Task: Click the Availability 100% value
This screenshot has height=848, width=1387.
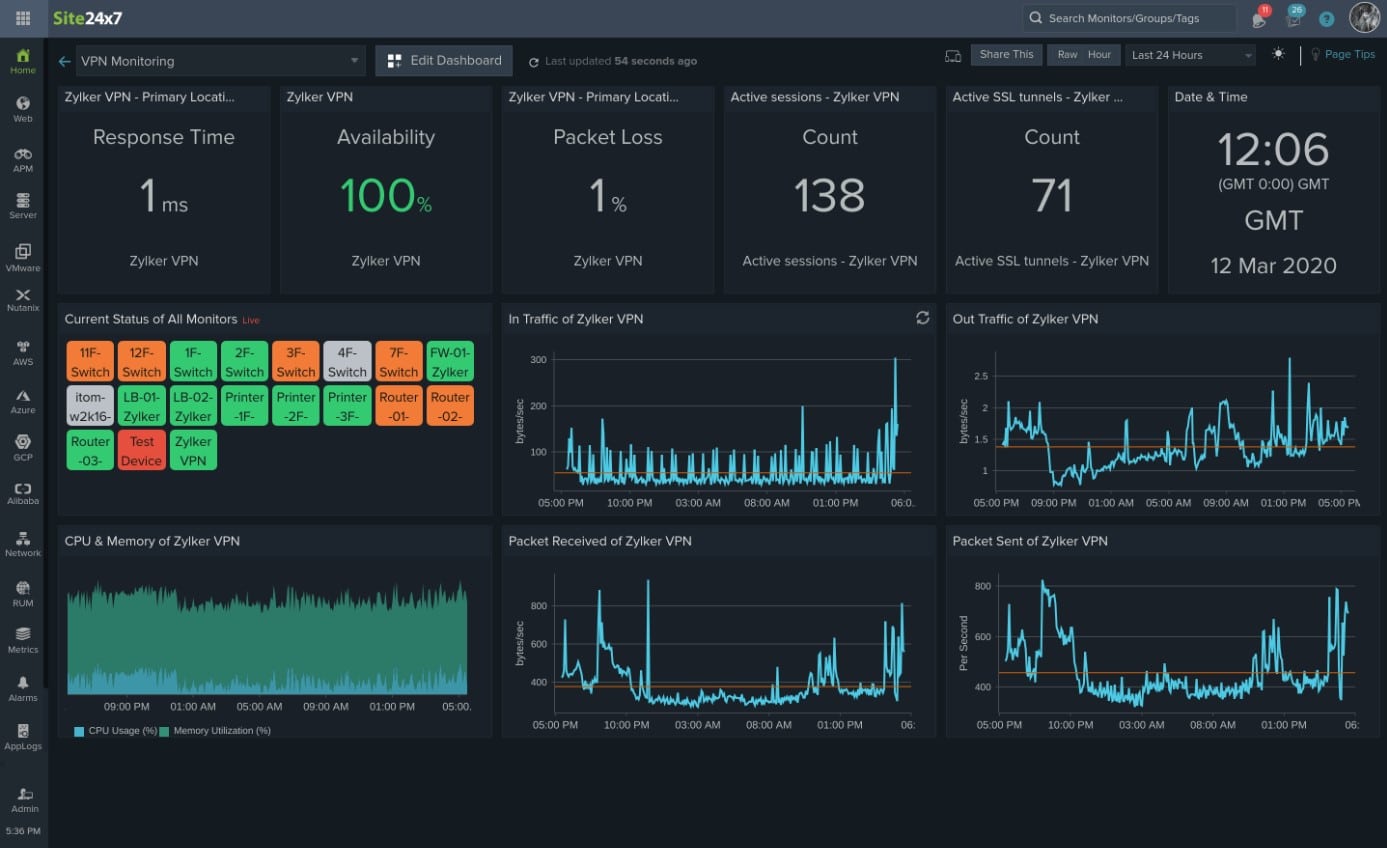Action: [x=386, y=196]
